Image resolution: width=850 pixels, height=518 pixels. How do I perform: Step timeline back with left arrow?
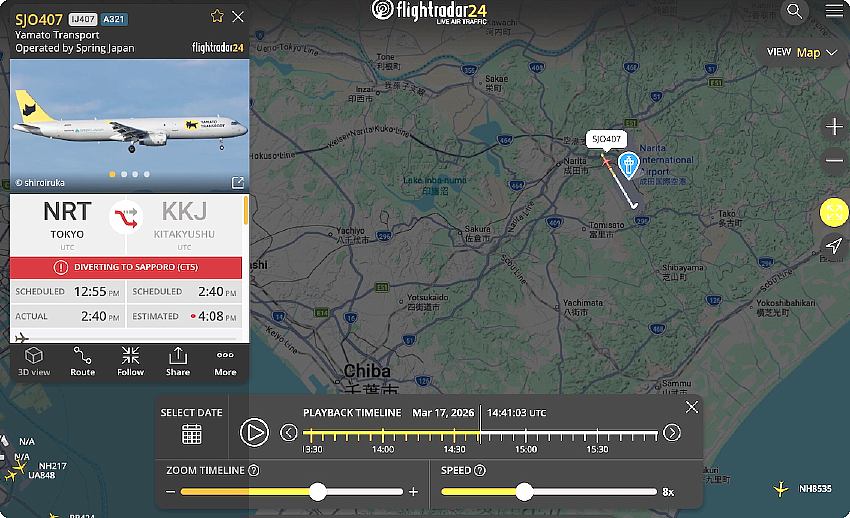coord(288,432)
